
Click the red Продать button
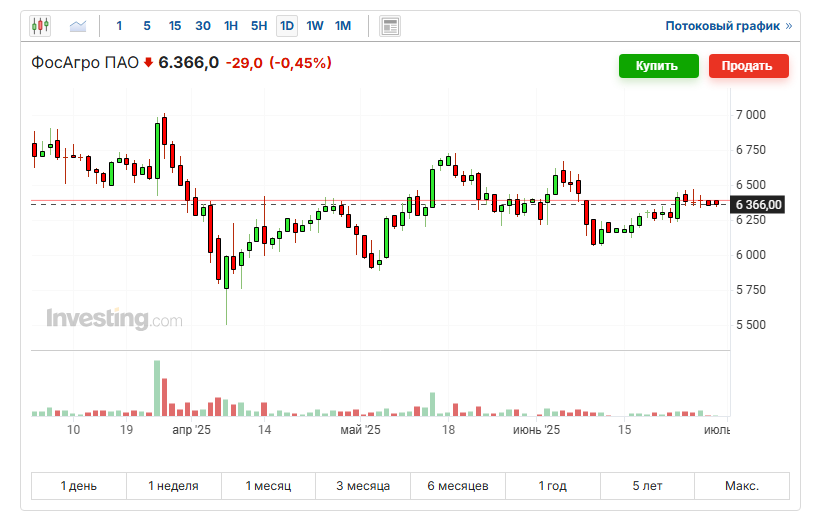point(749,66)
